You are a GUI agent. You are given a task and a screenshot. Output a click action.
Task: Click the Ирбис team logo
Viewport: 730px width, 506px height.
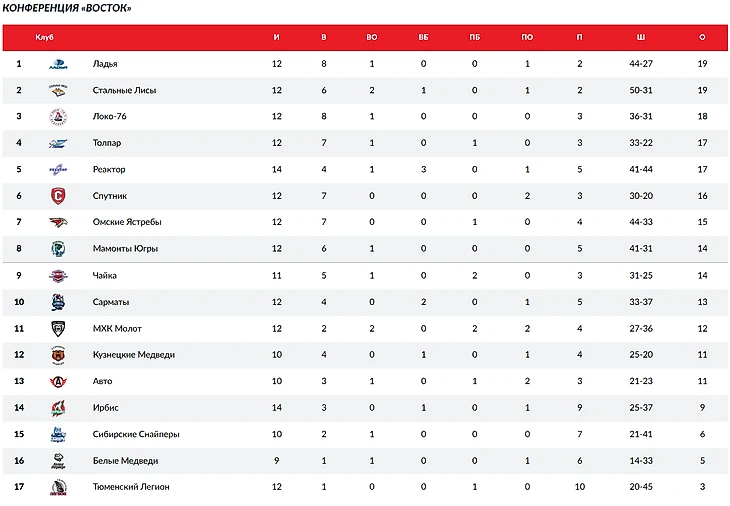coord(58,408)
